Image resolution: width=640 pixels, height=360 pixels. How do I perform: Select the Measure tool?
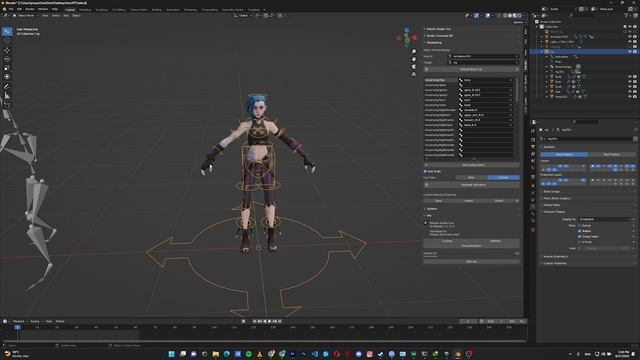7,96
